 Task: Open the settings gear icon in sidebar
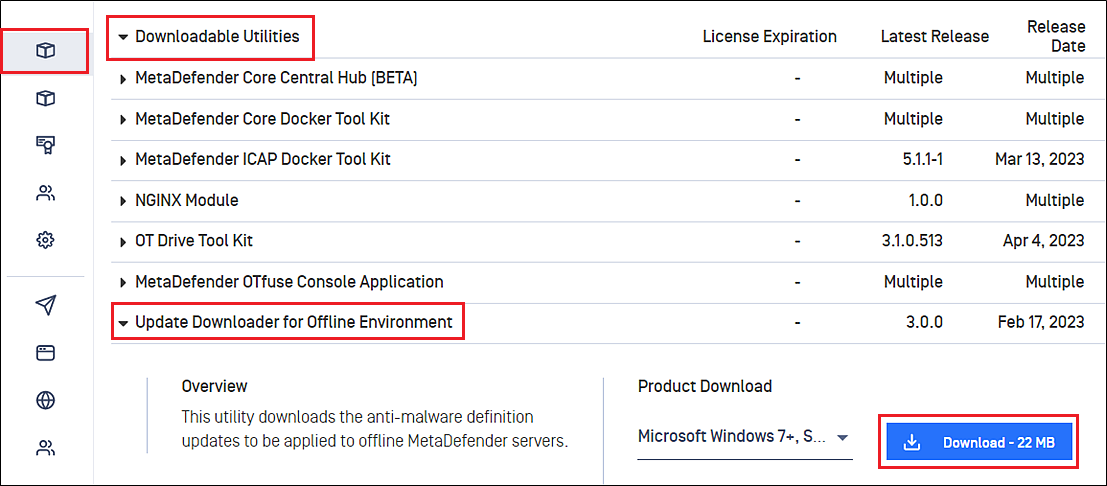point(45,240)
